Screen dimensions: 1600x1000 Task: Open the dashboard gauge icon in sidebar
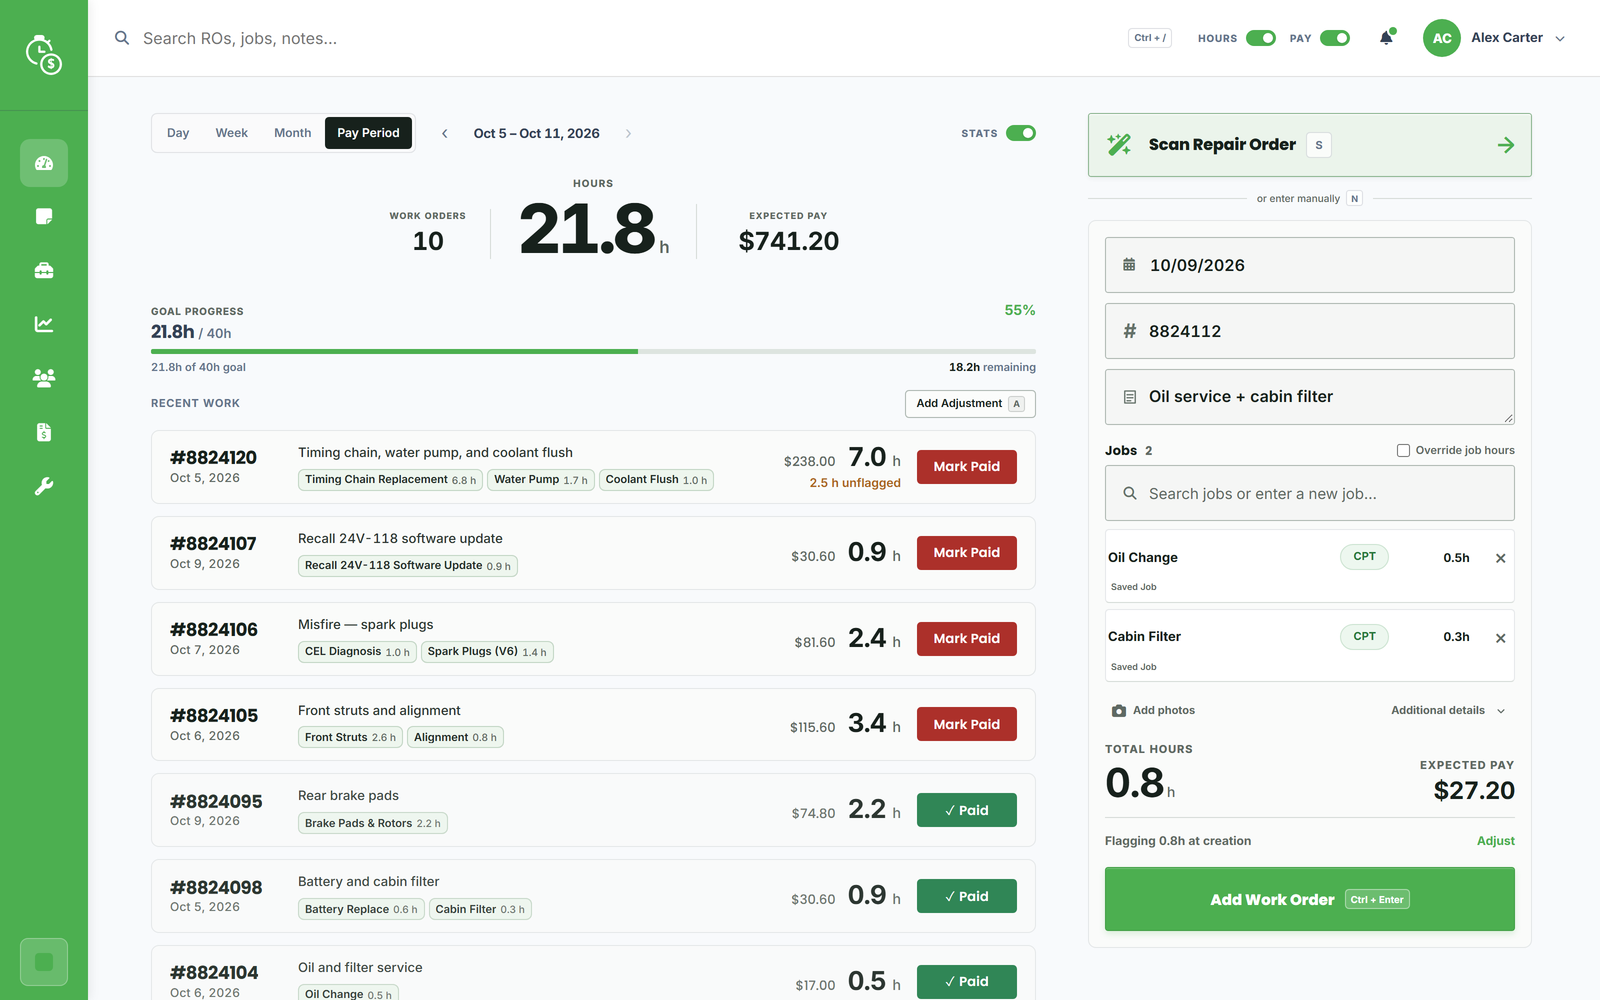44,163
